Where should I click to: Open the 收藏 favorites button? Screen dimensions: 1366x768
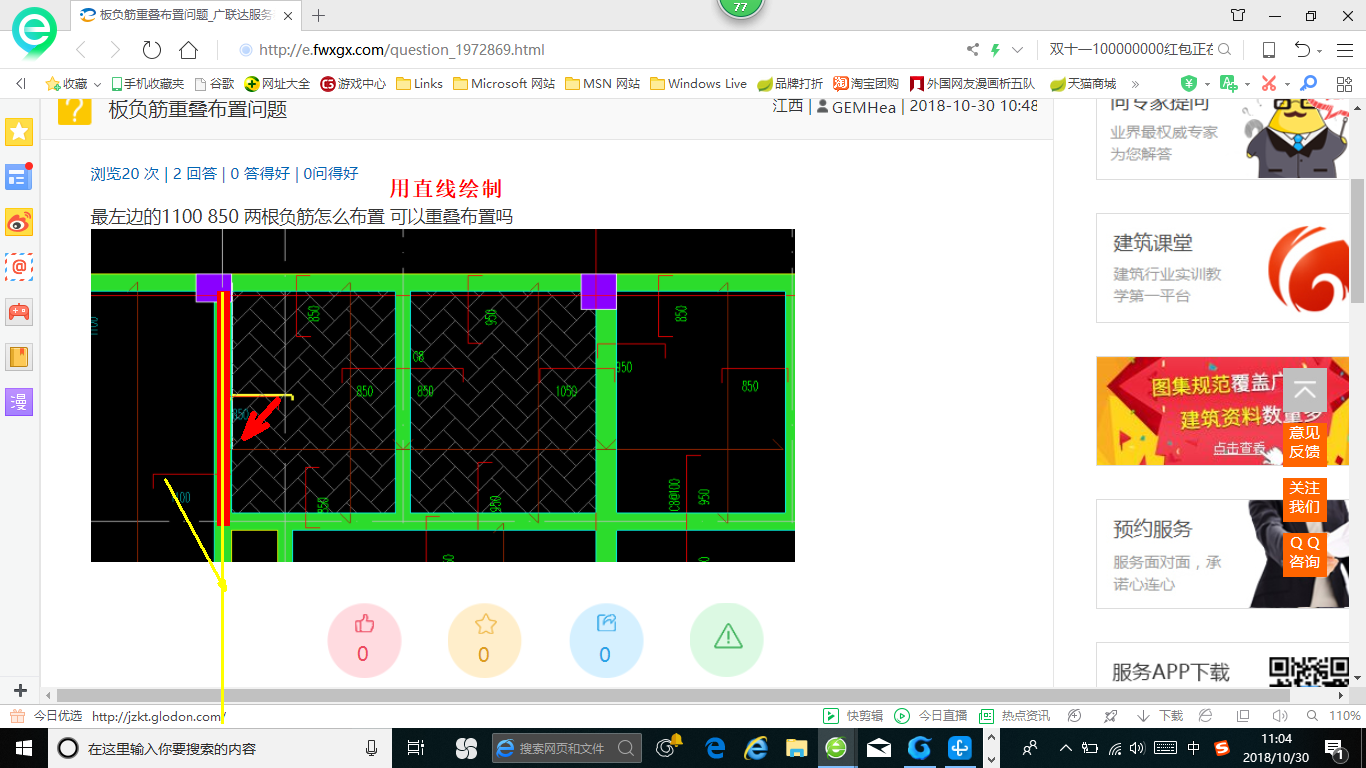coord(66,84)
